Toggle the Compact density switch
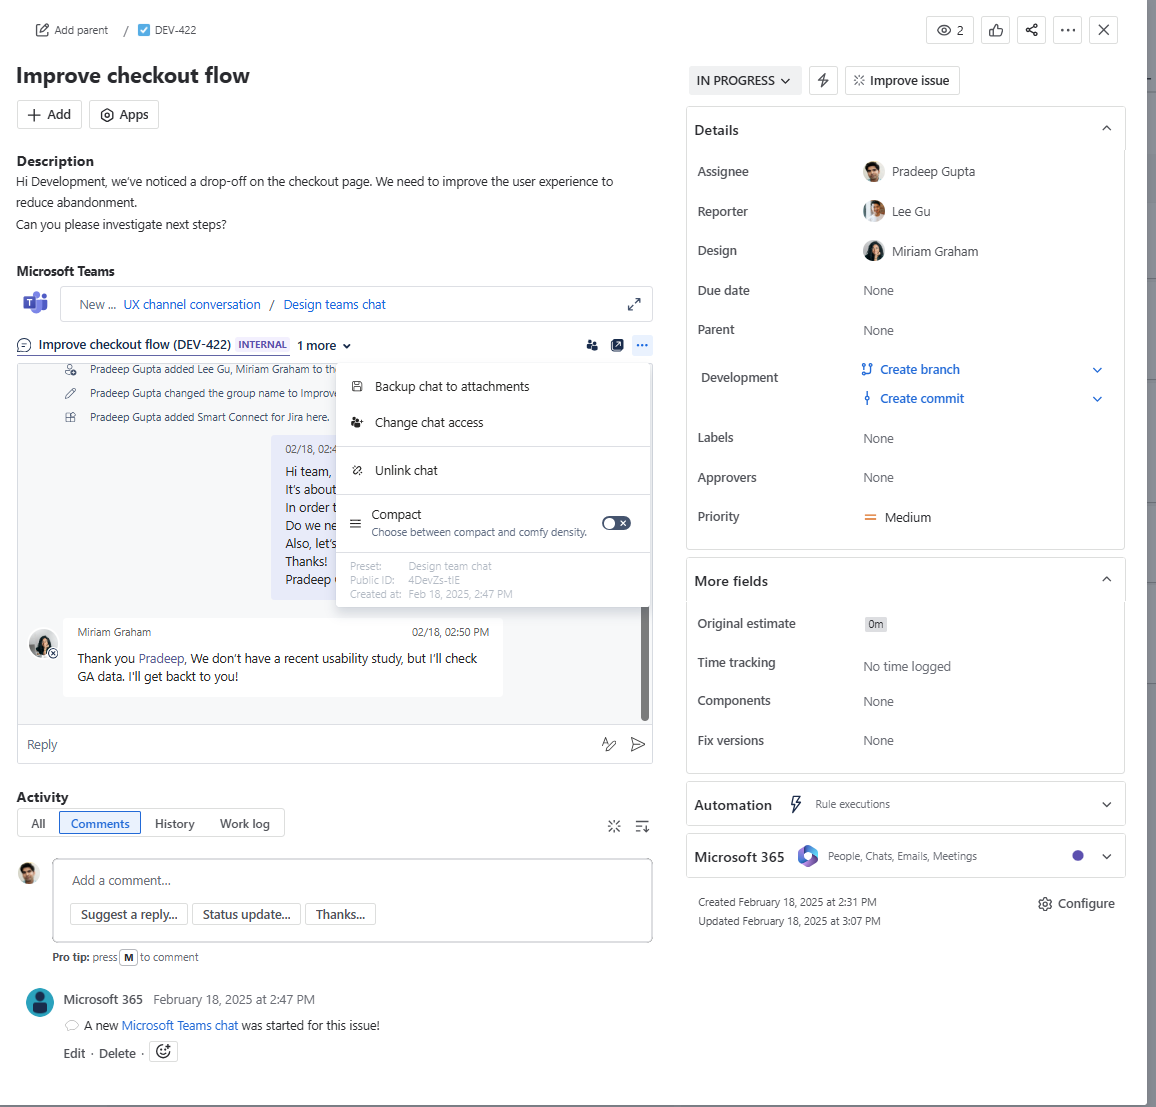 pos(616,523)
